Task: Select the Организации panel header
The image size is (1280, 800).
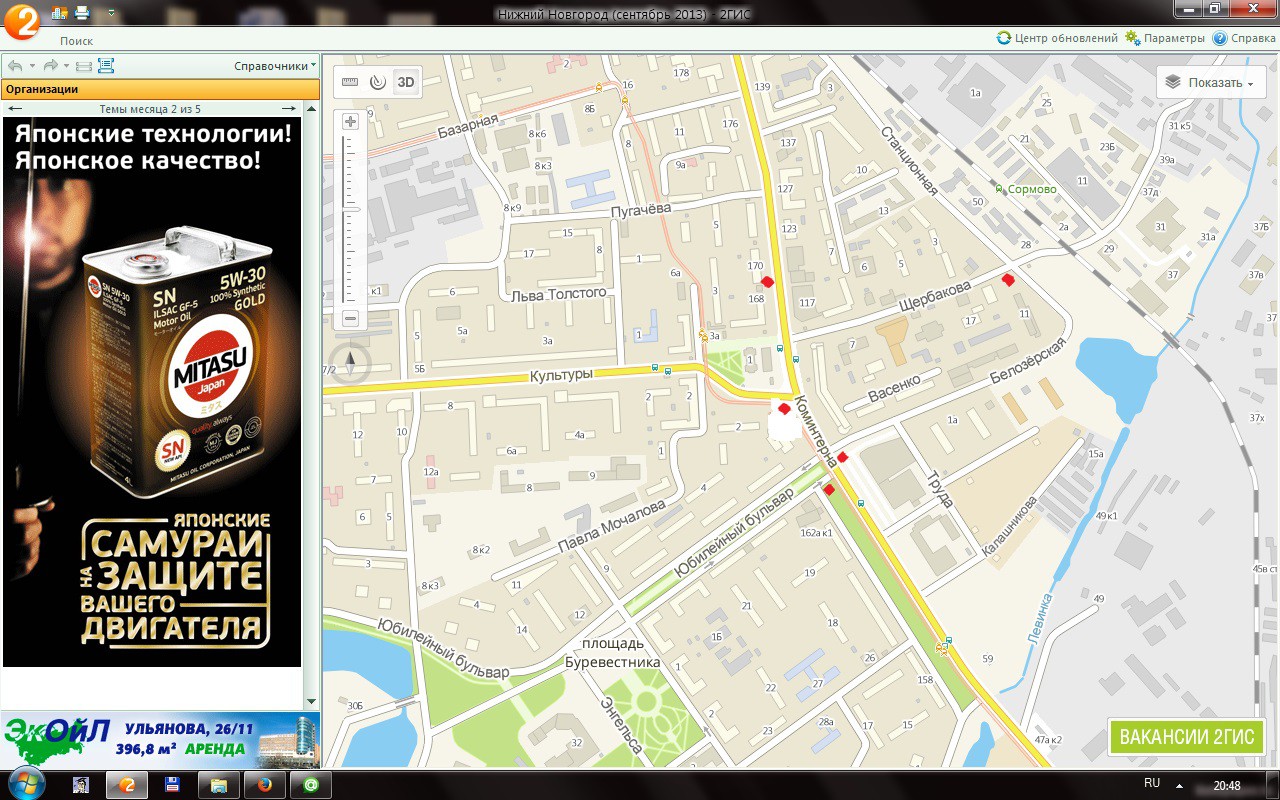Action: coord(160,89)
